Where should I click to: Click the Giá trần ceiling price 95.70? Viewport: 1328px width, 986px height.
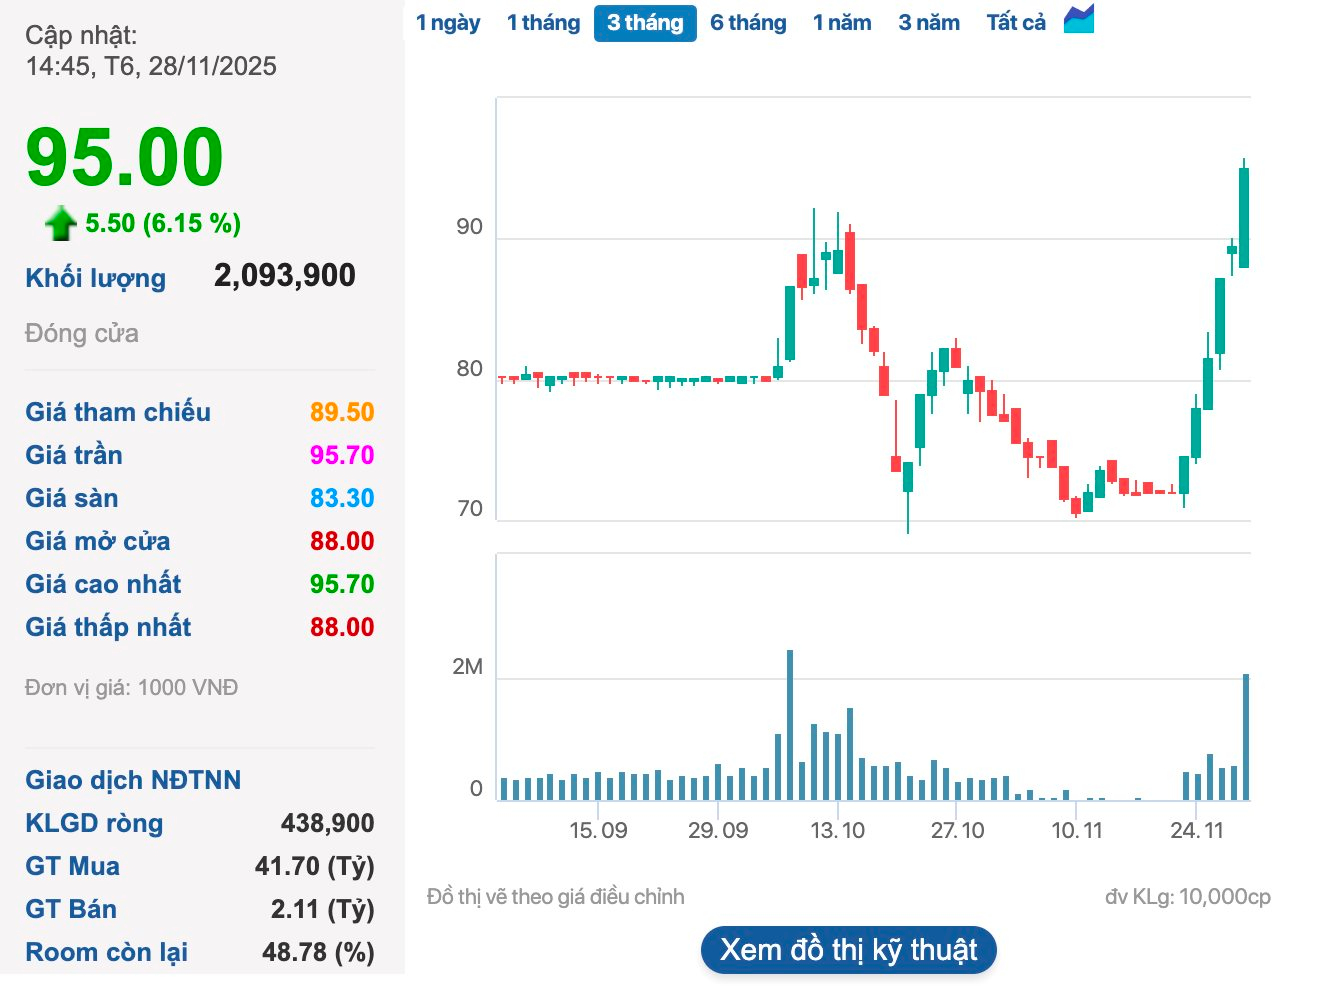point(341,454)
